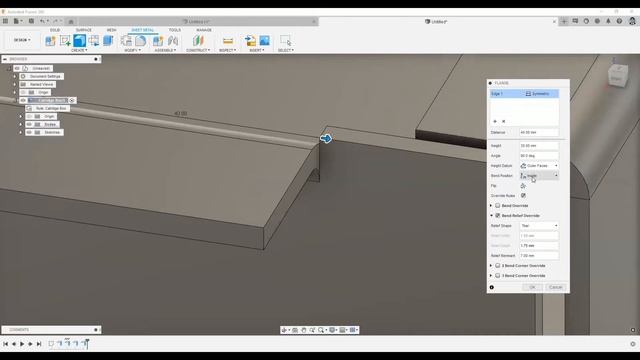
Task: Switch to the Surface tab
Action: [x=84, y=30]
